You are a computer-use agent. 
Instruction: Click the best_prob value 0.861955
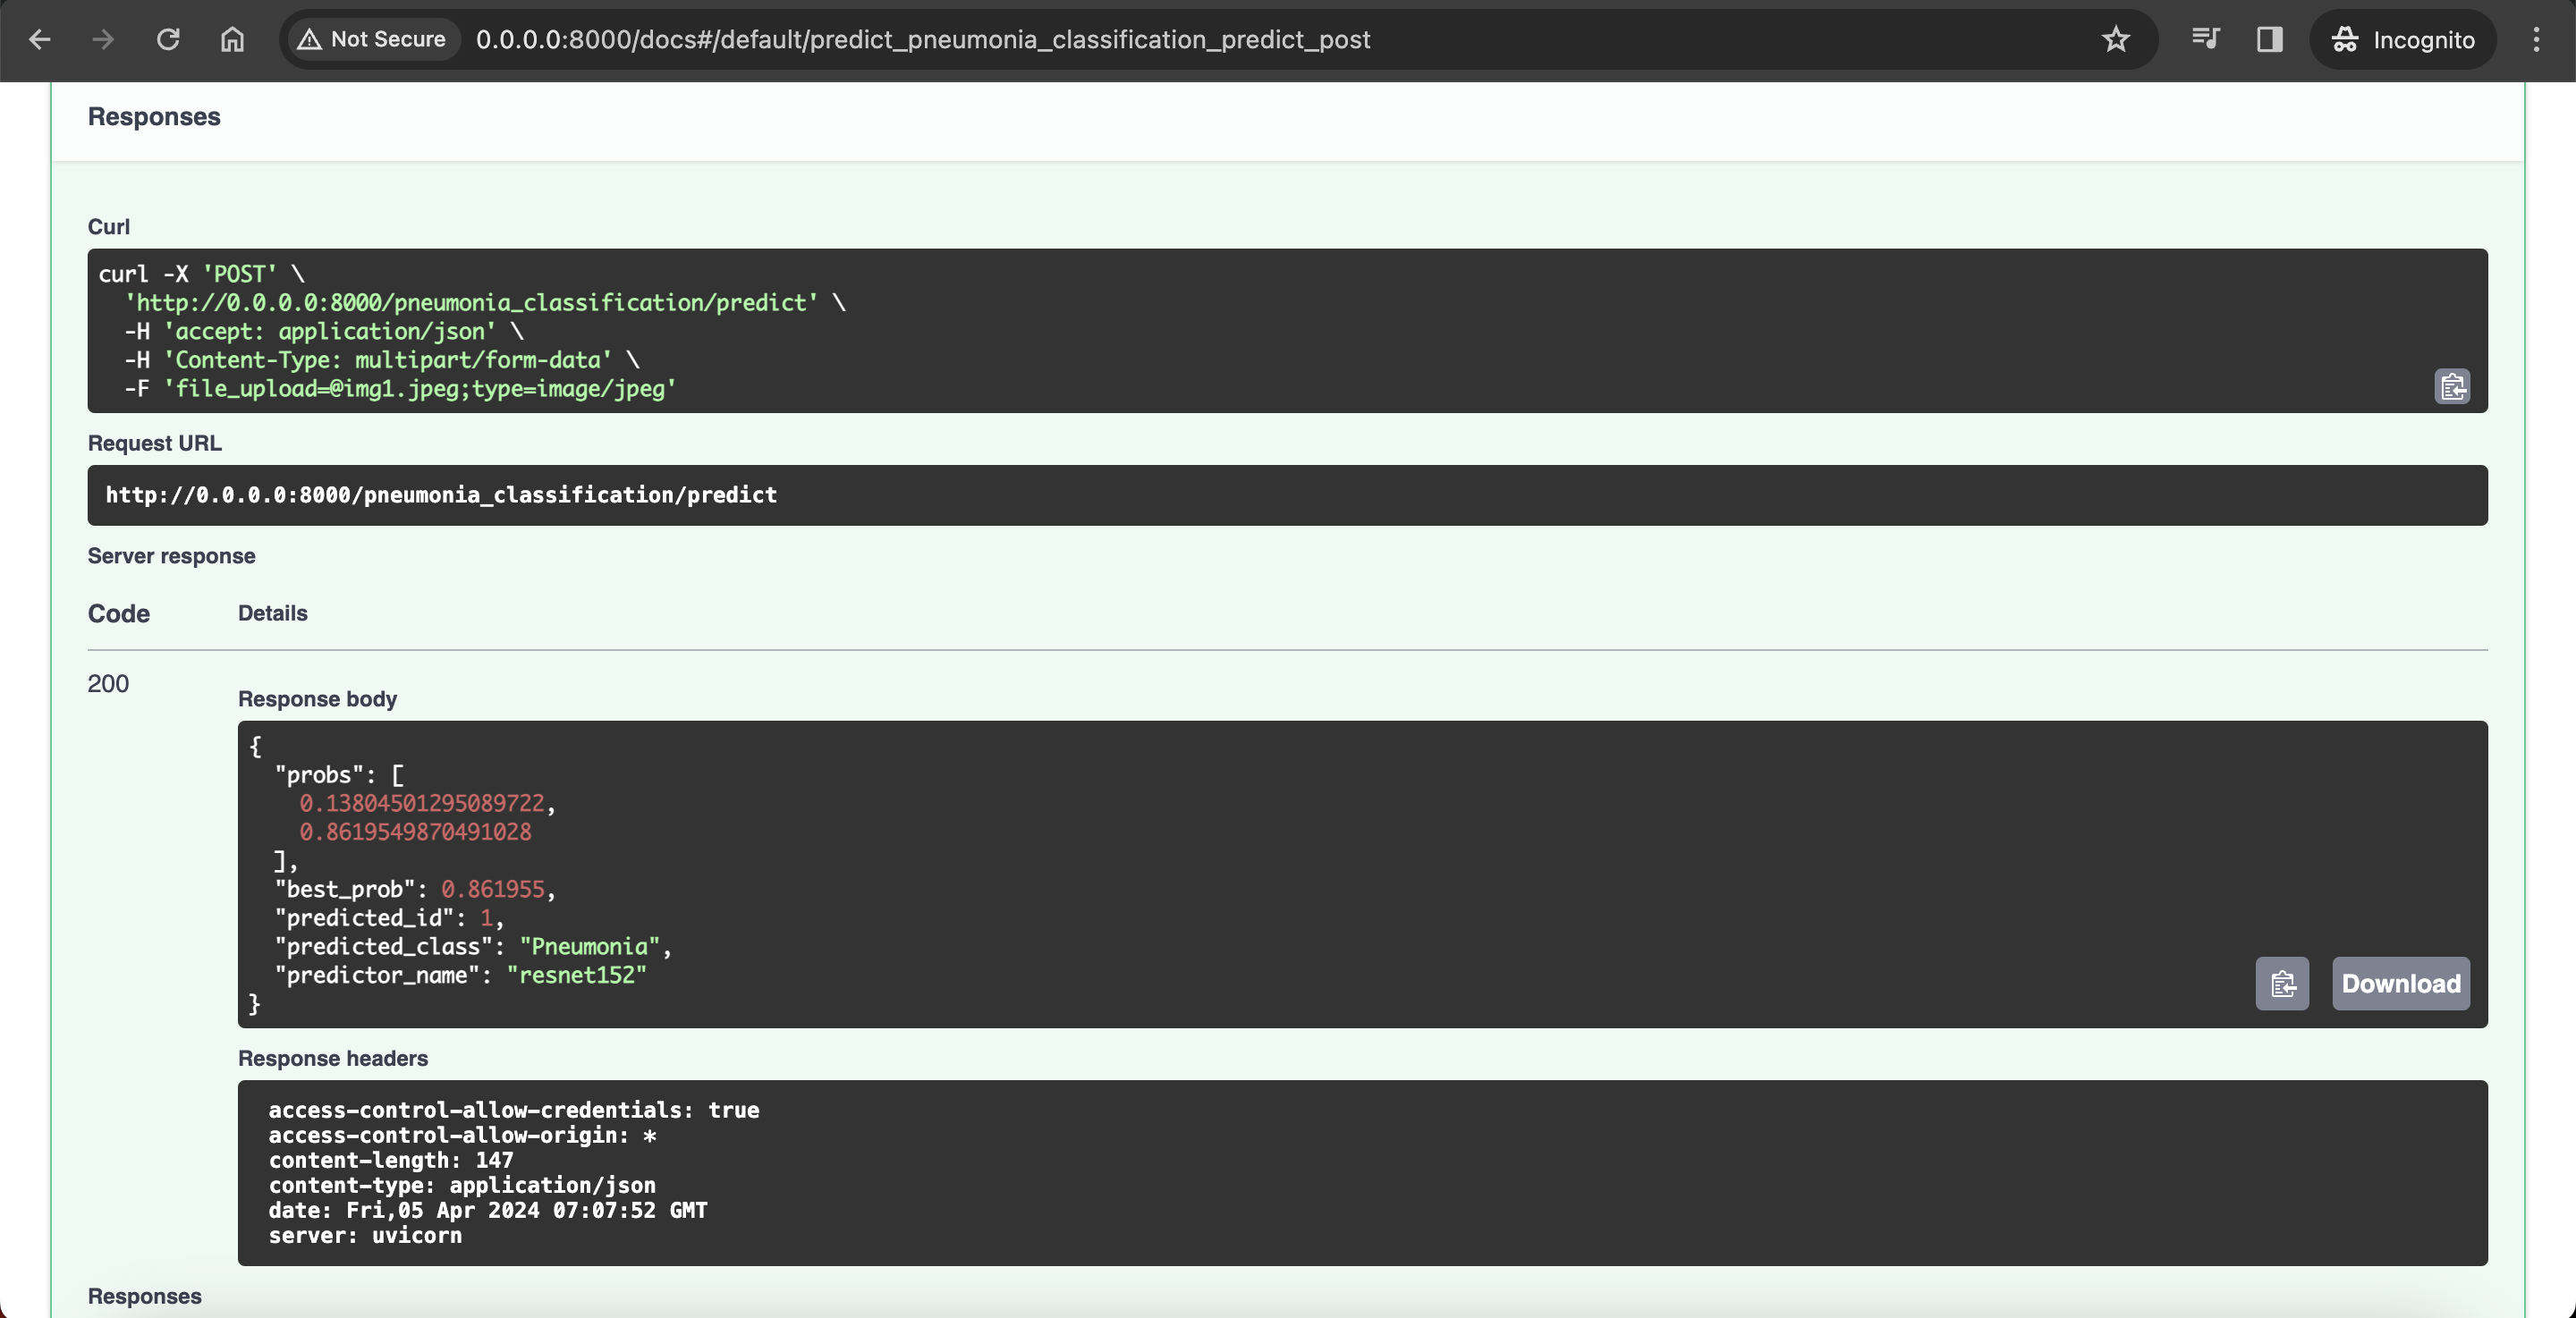pos(493,890)
